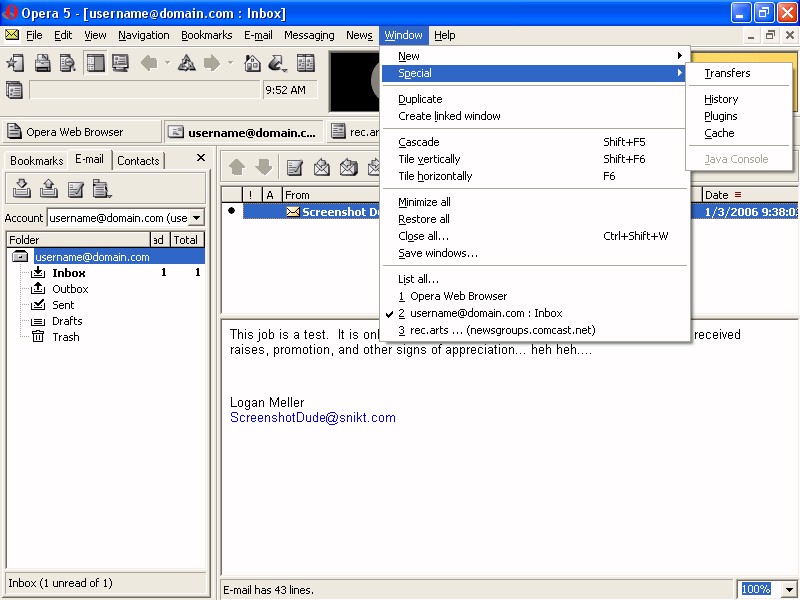Toggle the Hotlist panel icon

click(x=95, y=63)
